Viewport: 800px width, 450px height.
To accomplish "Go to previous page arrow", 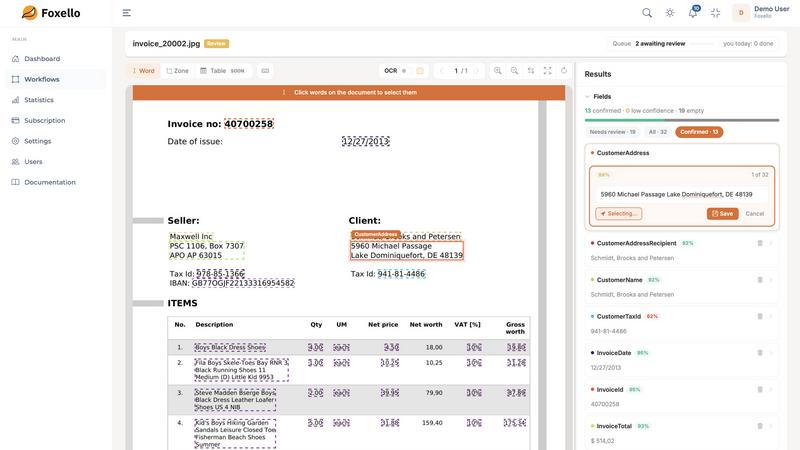I will (442, 71).
